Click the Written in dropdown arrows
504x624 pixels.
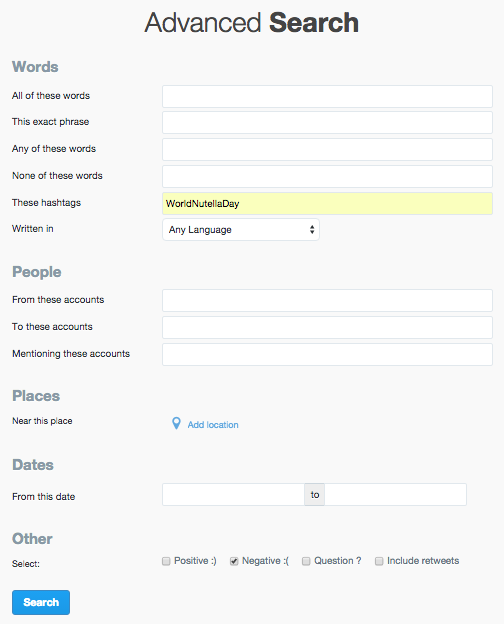tap(312, 230)
